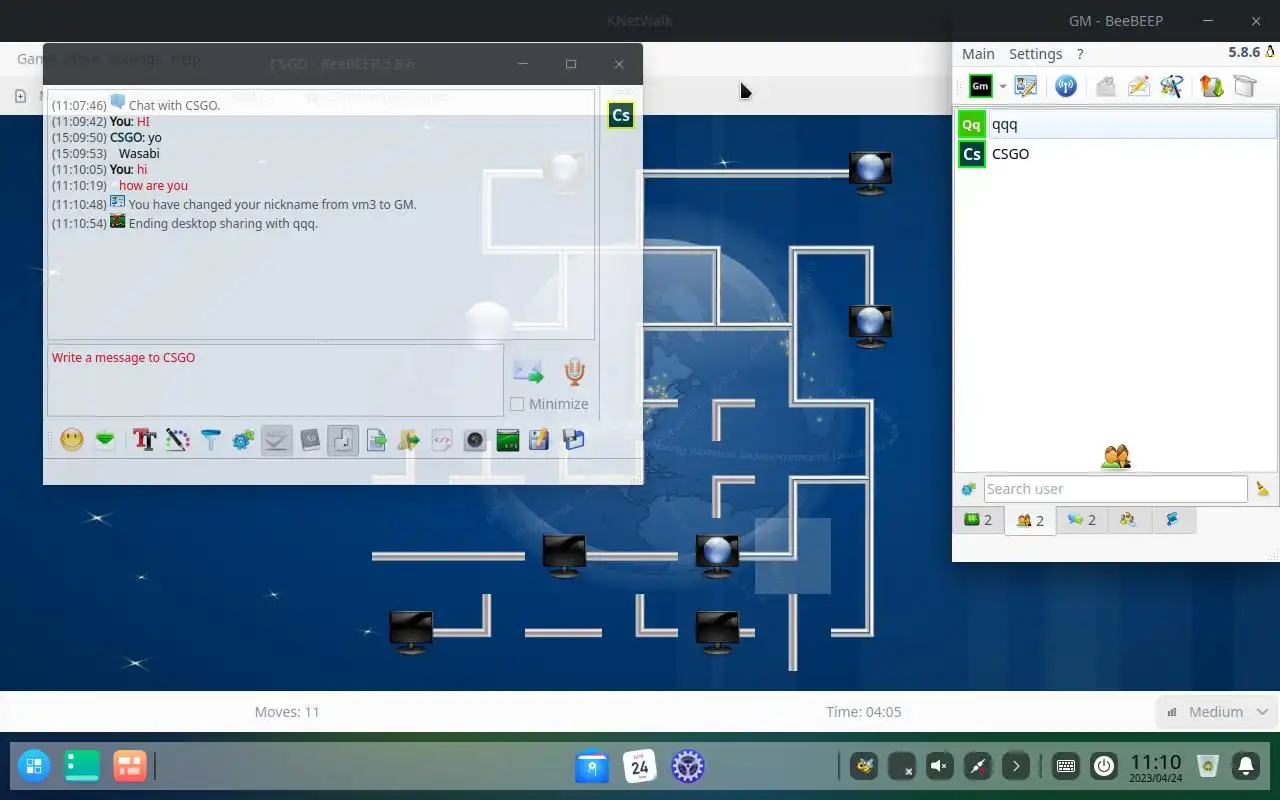The height and width of the screenshot is (800, 1280).
Task: Open the green desktop icon in the dock
Action: 82,767
